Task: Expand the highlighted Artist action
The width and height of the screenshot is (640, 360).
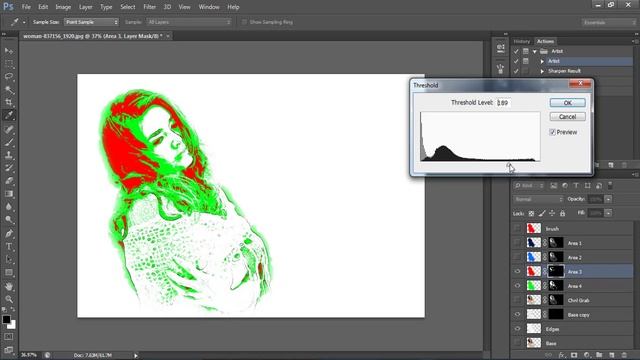Action: pos(542,61)
